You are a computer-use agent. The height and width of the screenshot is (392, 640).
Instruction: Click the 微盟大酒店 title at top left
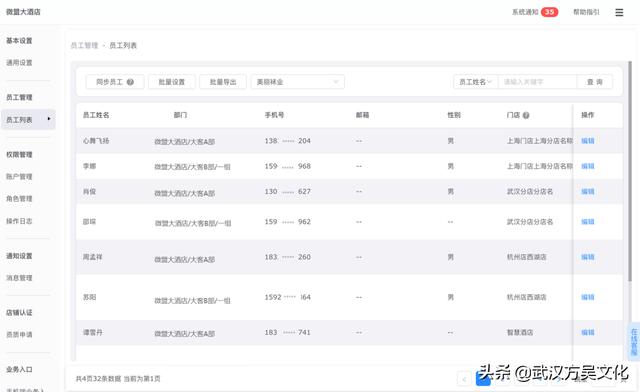[23, 12]
